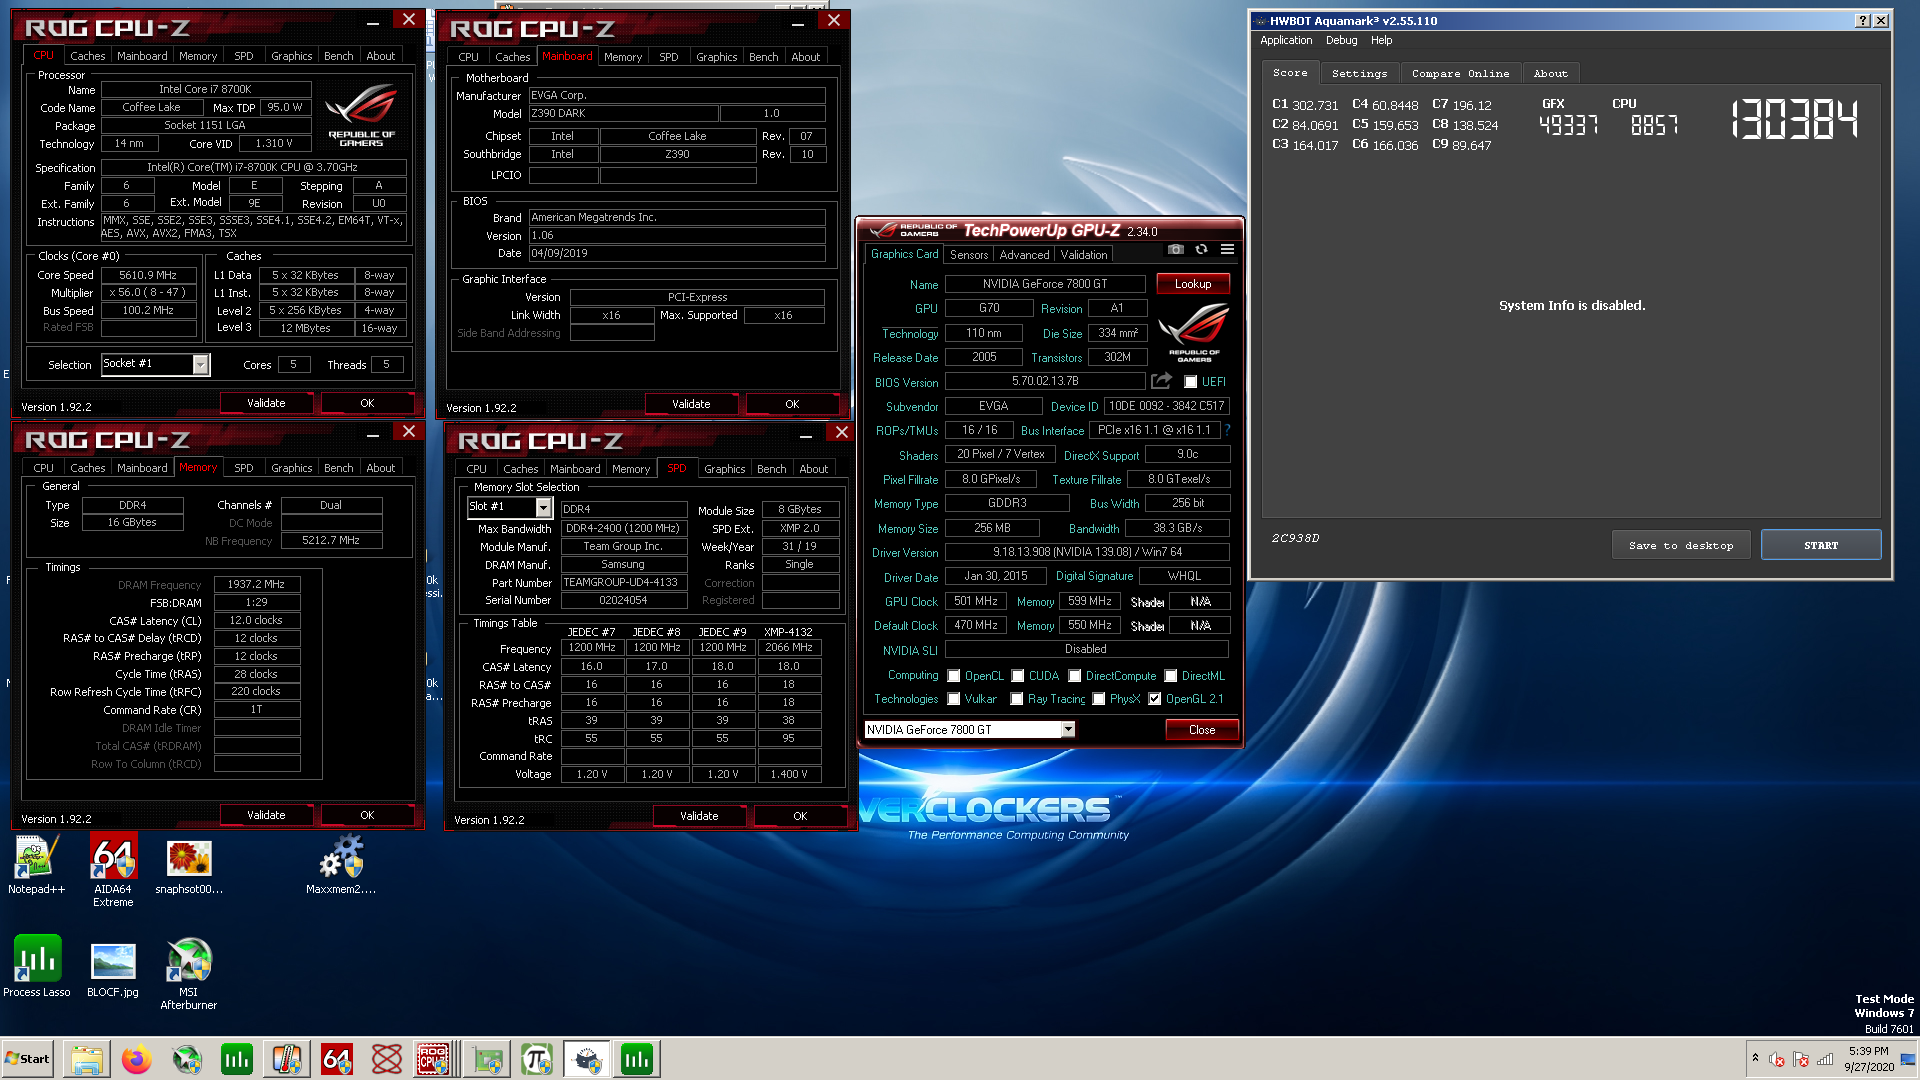
Task: Click red atom-shaped taskbar icon
Action: pyautogui.click(x=387, y=1059)
